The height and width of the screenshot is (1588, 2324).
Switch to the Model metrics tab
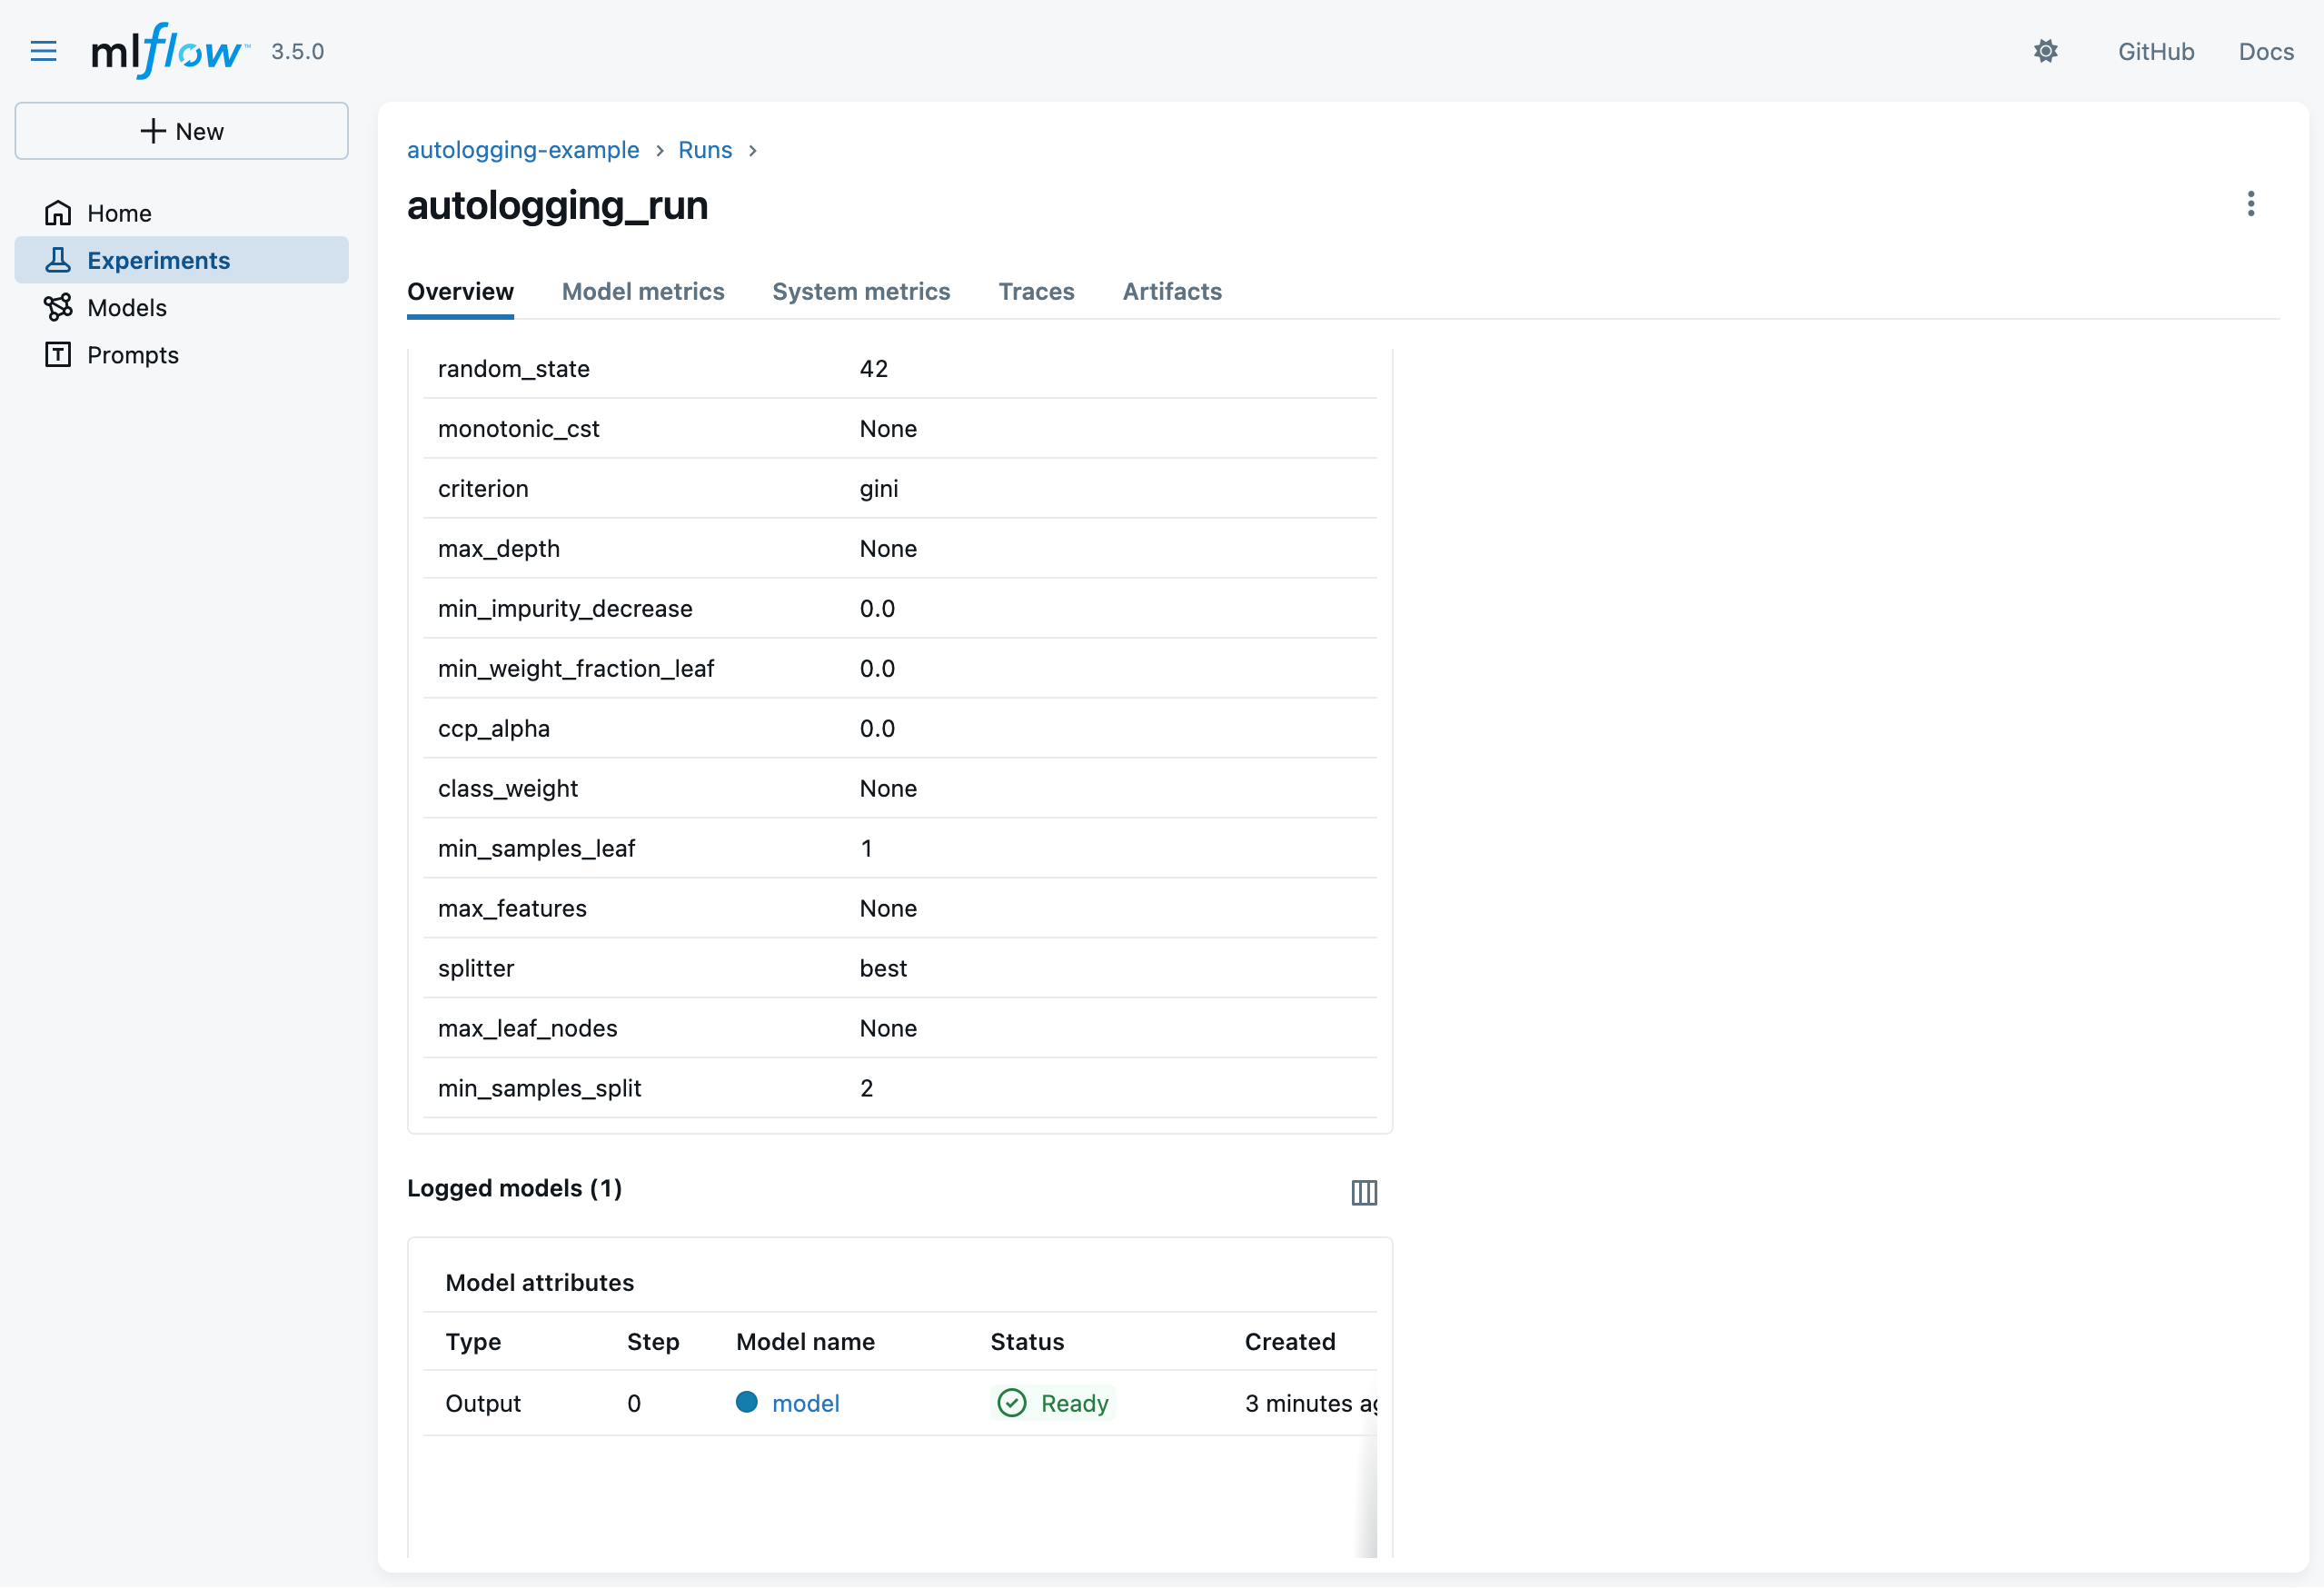point(642,291)
